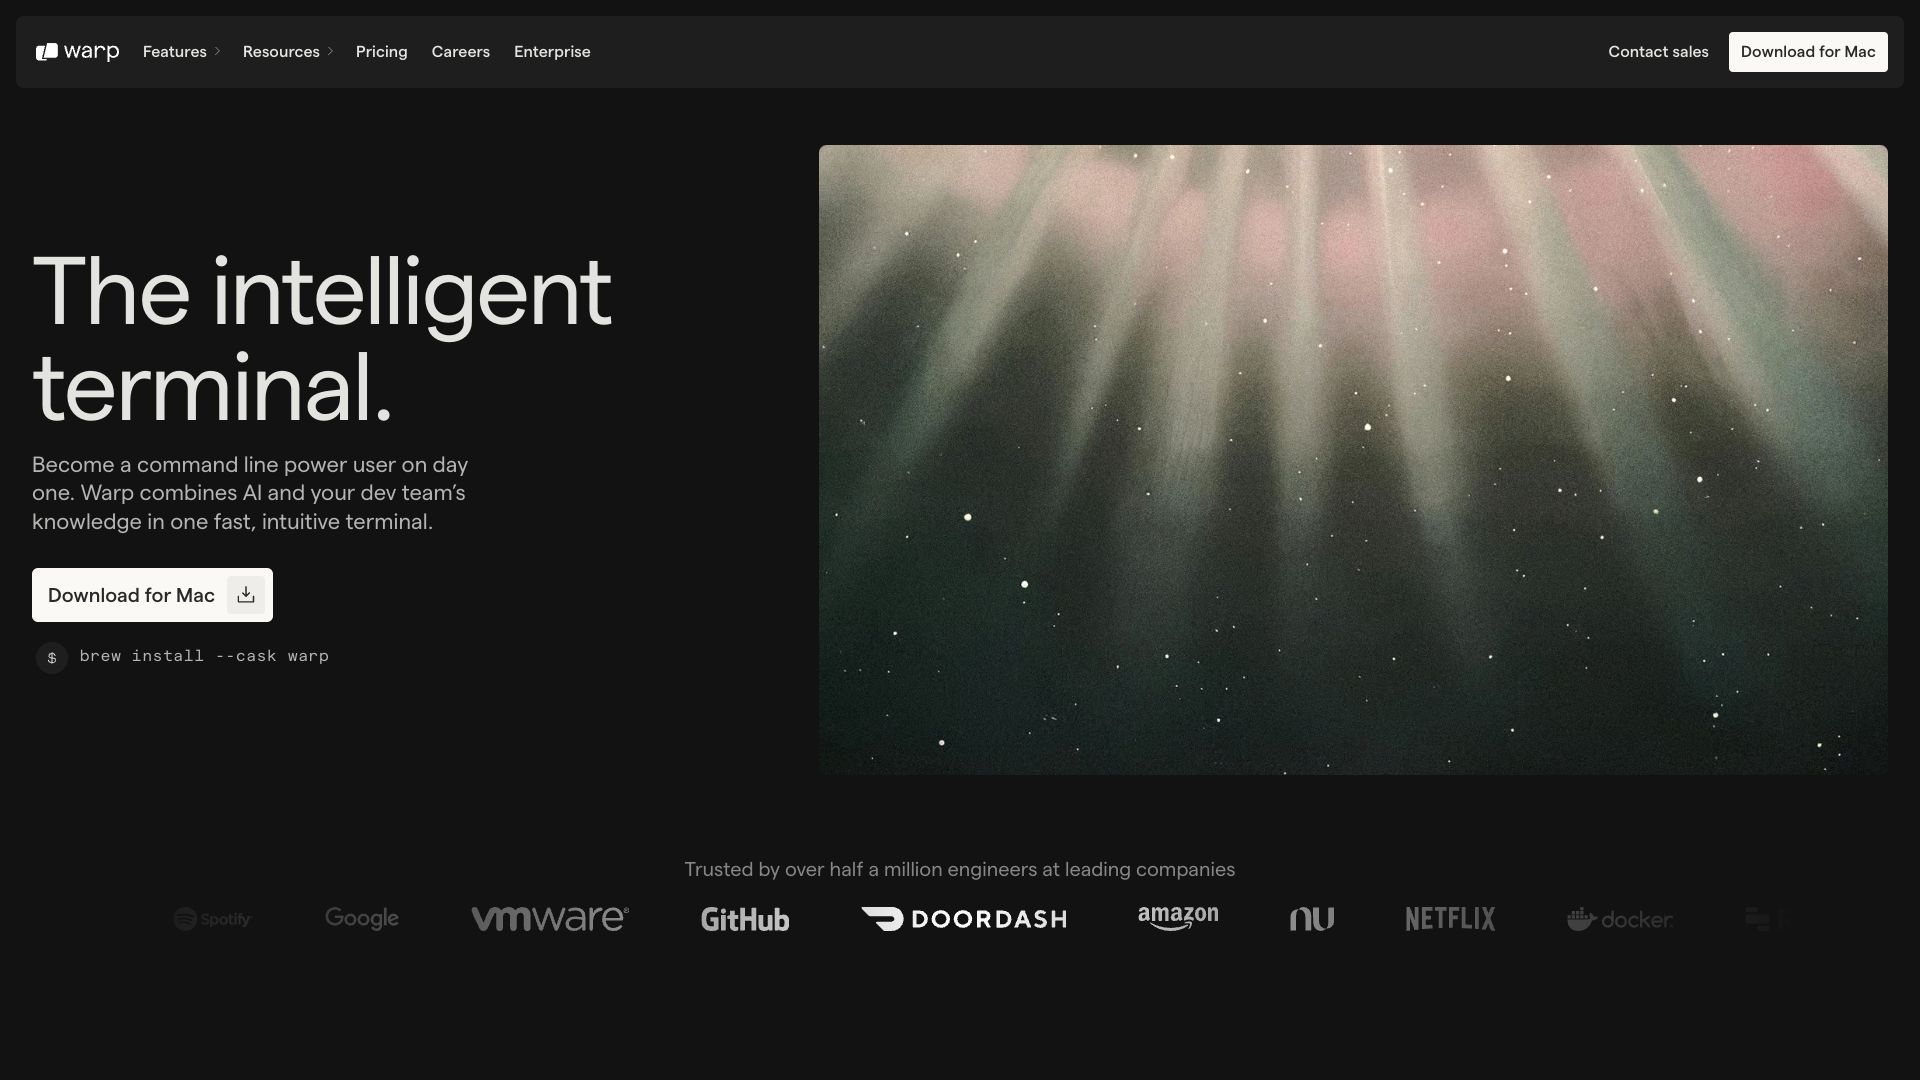Click the Nu bank logo
The image size is (1920, 1080).
(1312, 919)
